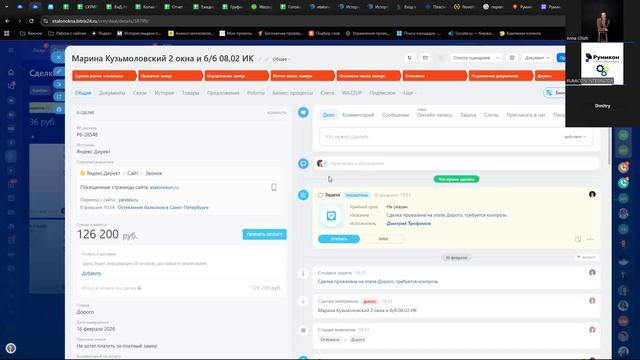
Task: Click the note icon on the task card
Action: [578, 239]
